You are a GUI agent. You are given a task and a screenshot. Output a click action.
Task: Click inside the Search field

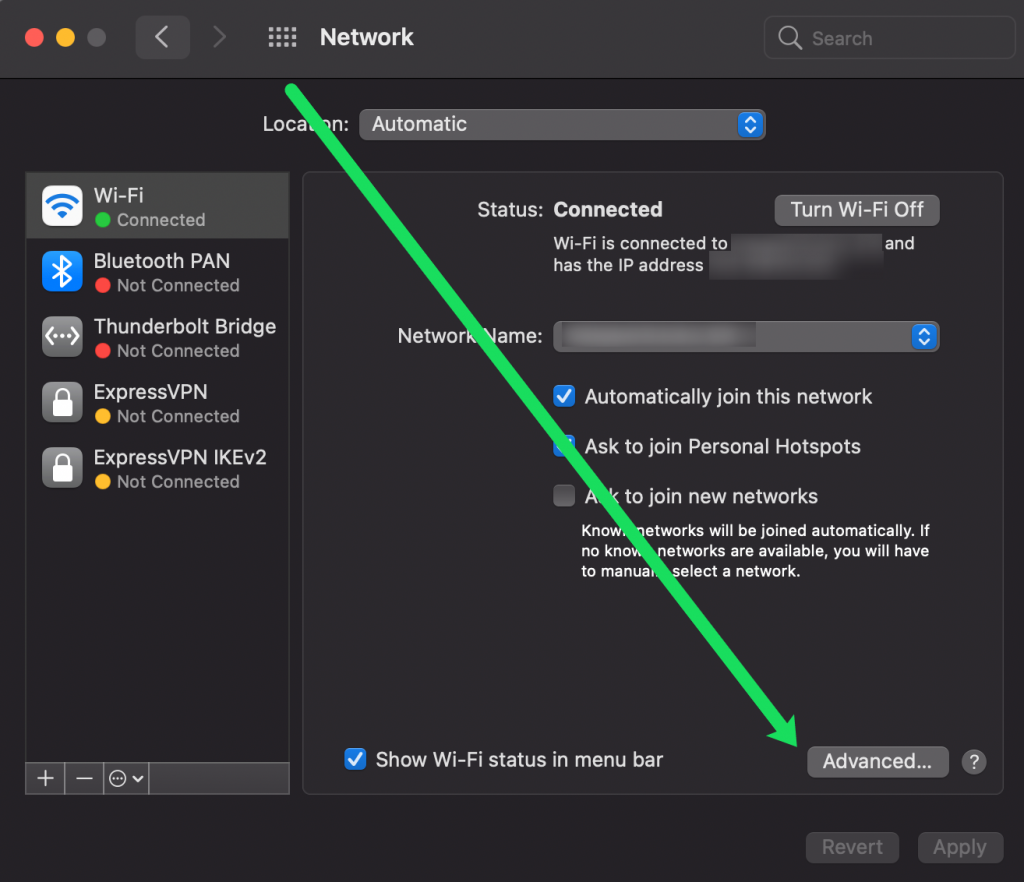(x=888, y=37)
